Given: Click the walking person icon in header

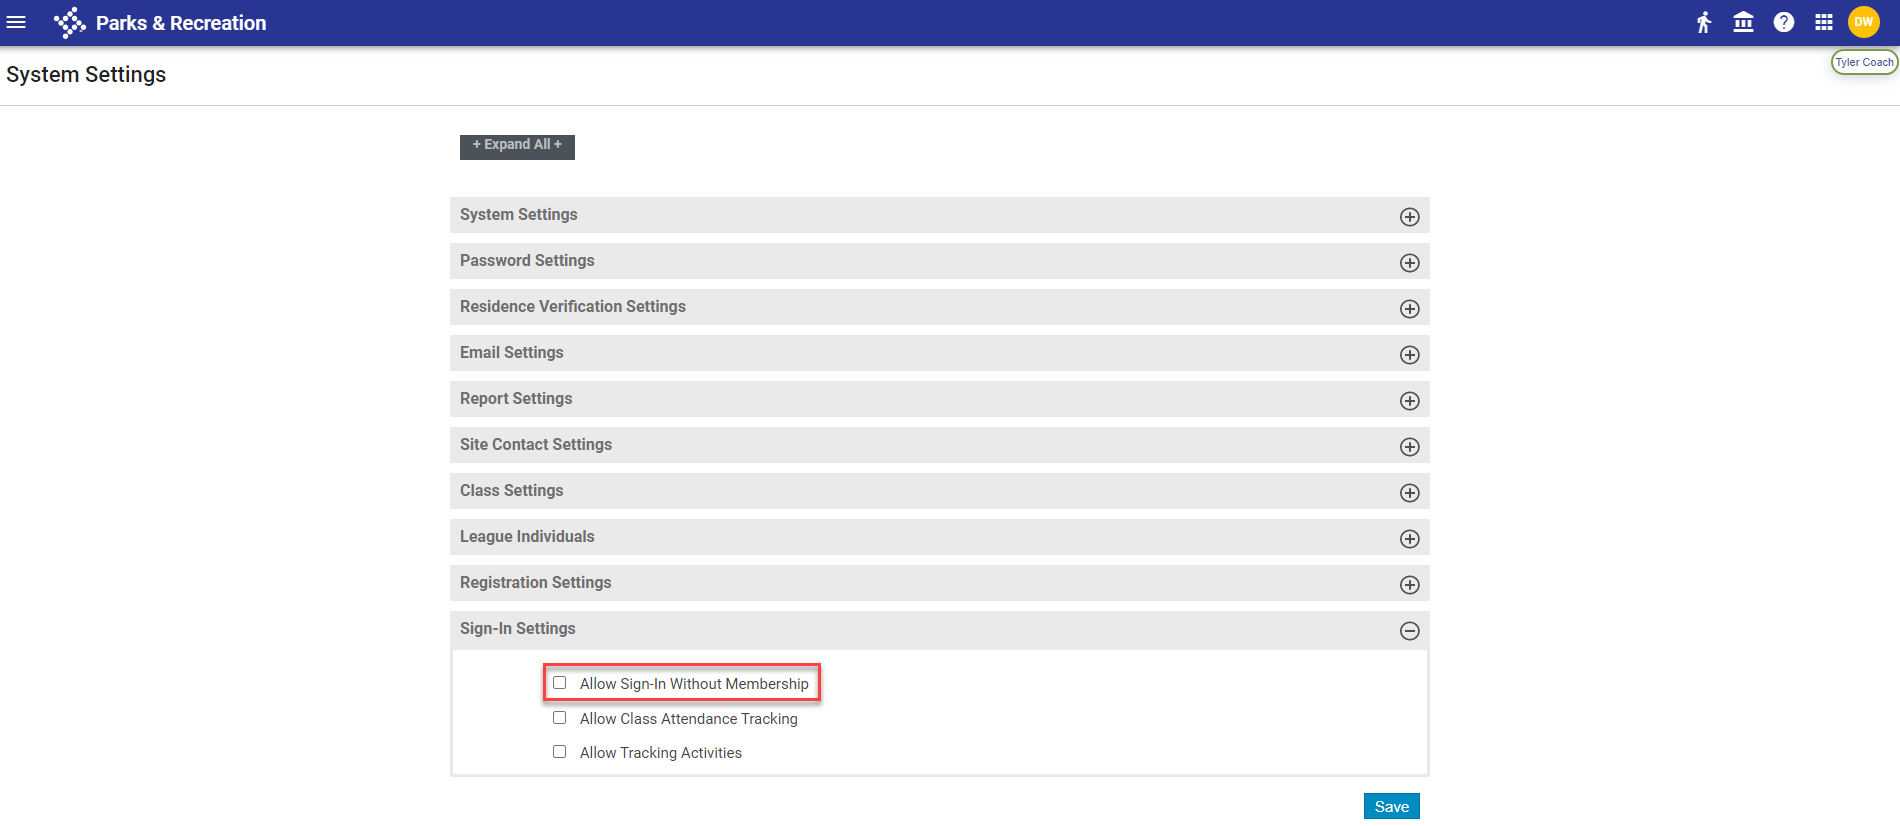Looking at the screenshot, I should click(x=1704, y=22).
